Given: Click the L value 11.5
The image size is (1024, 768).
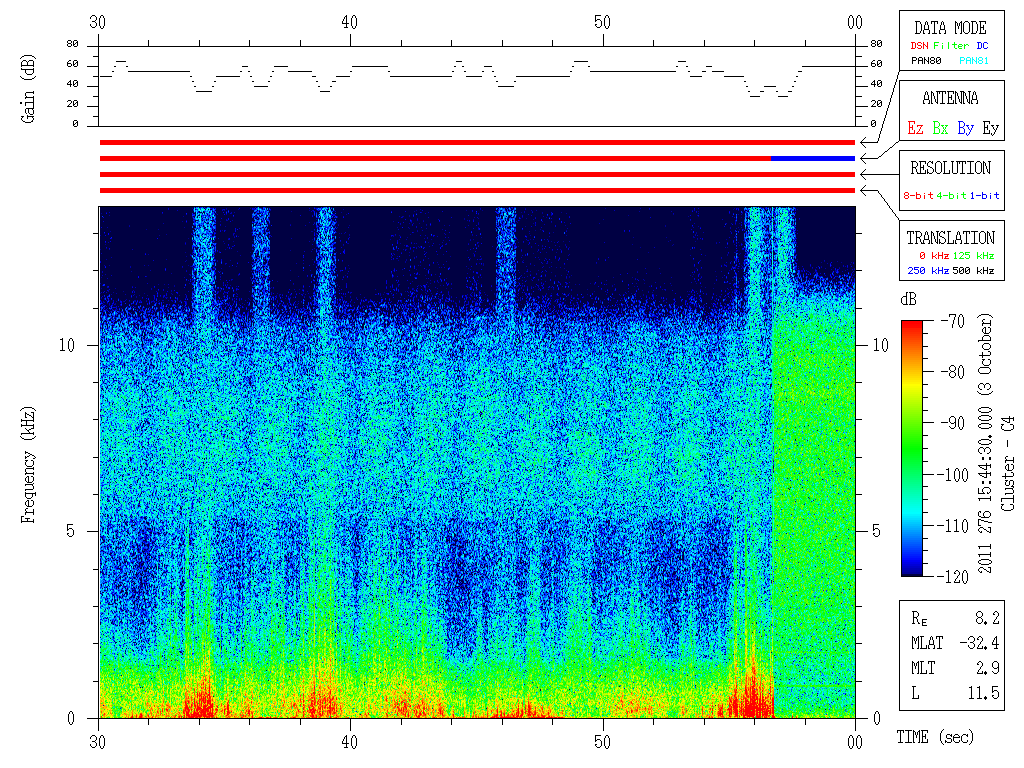Looking at the screenshot, I should point(984,693).
